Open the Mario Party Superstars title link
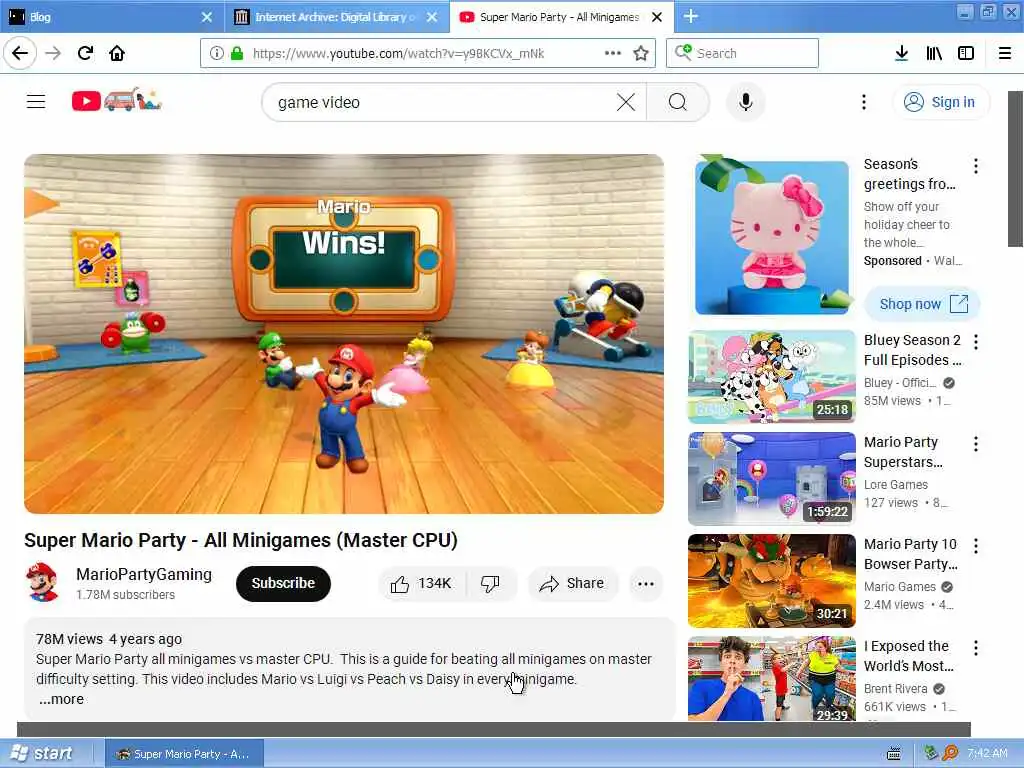The width and height of the screenshot is (1024, 768). tap(903, 452)
